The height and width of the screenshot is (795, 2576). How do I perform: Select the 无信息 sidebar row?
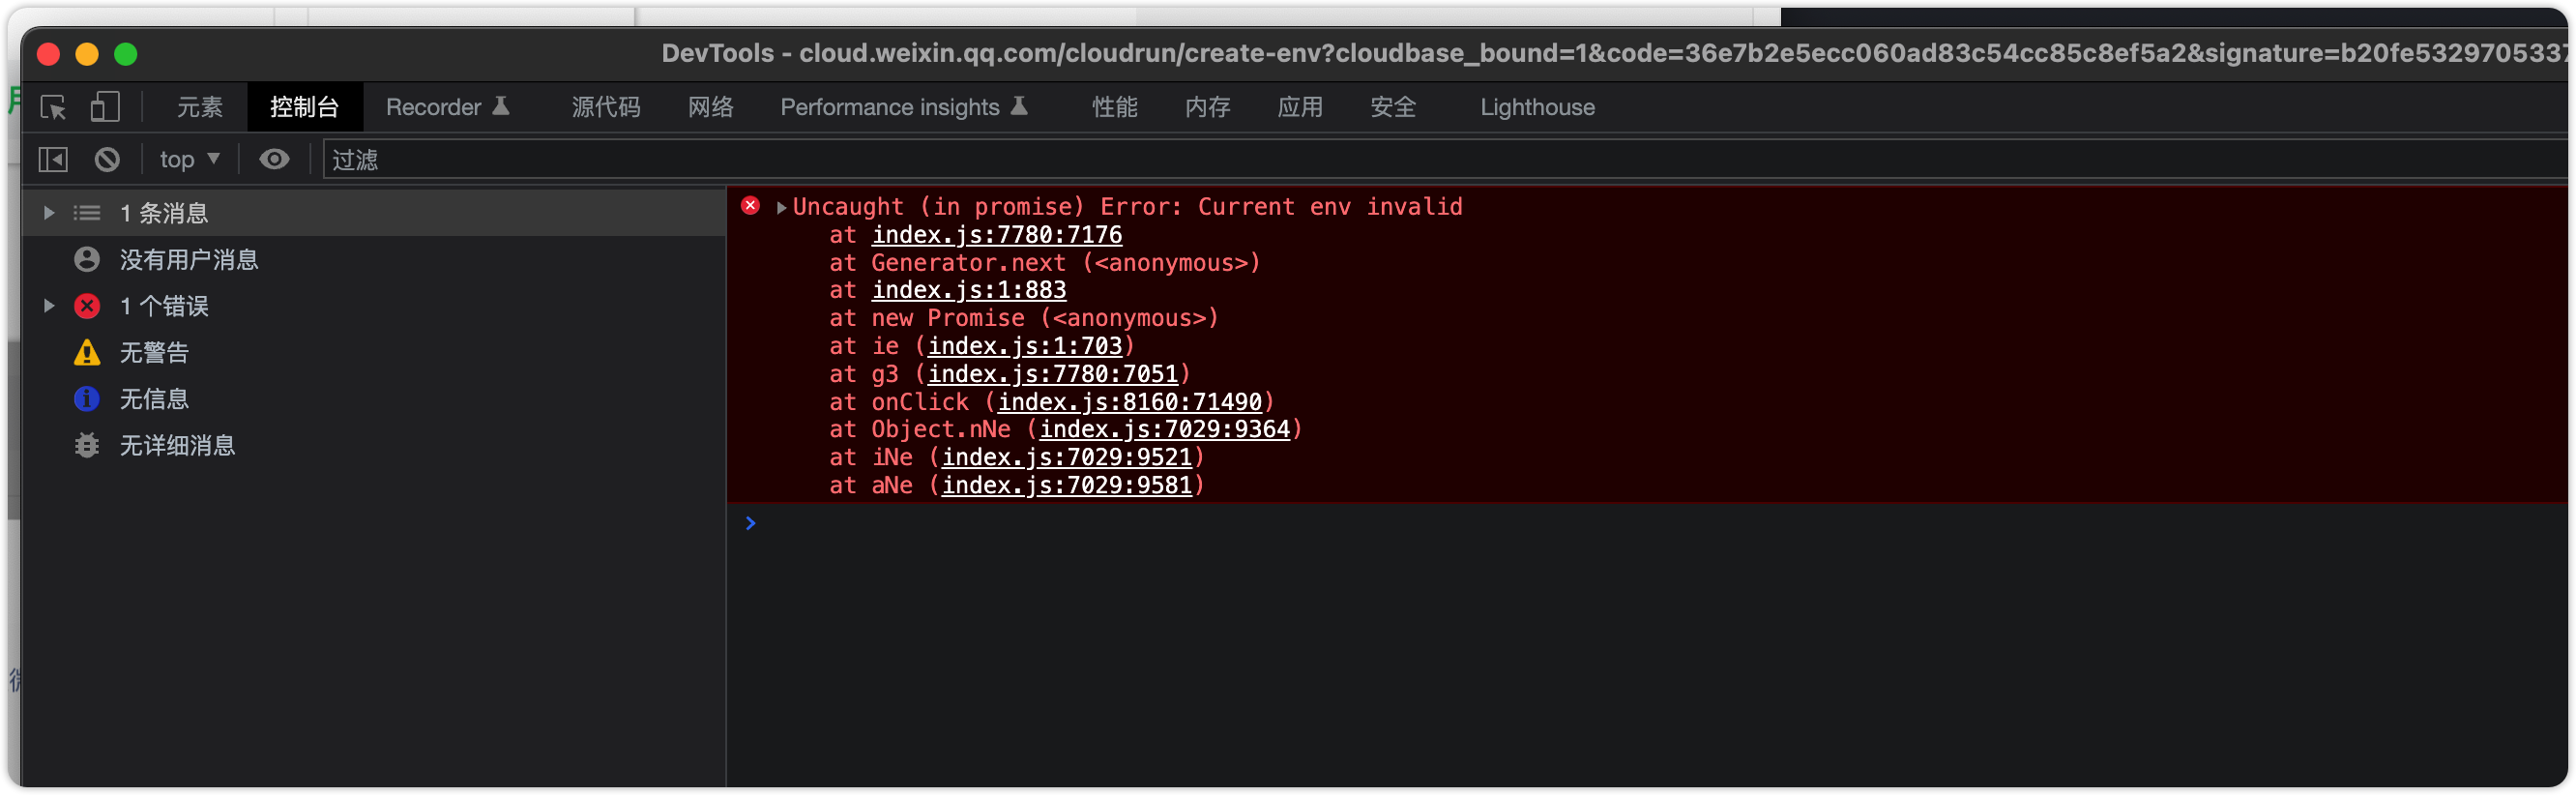(374, 399)
